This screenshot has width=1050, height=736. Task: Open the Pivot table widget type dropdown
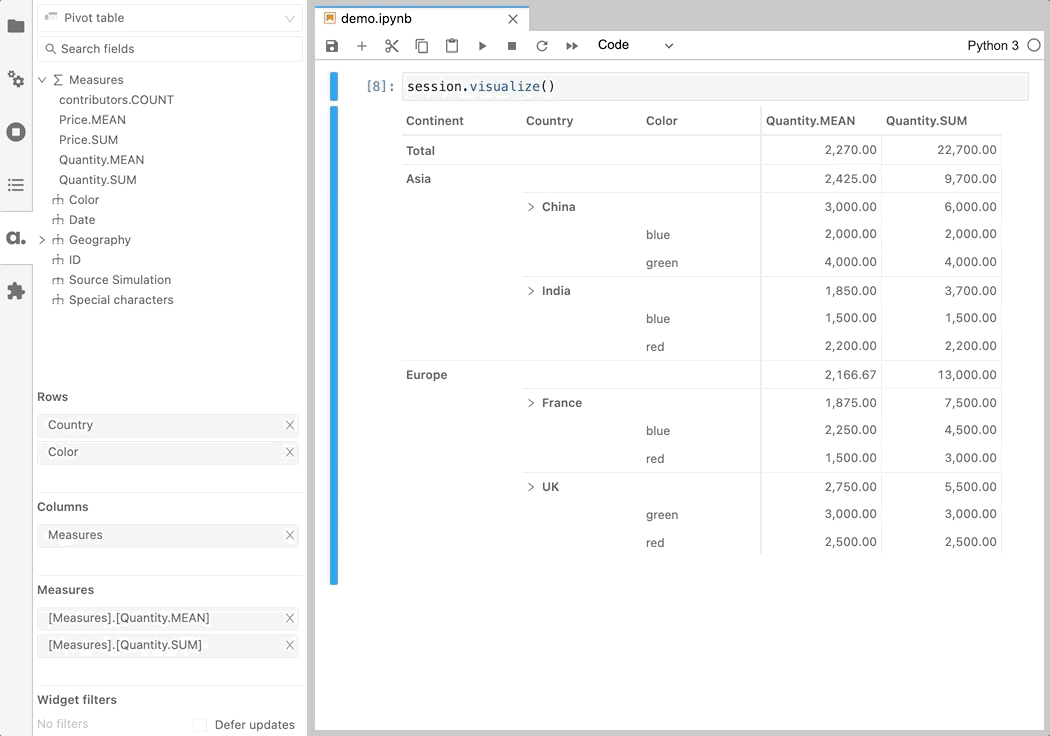click(170, 18)
